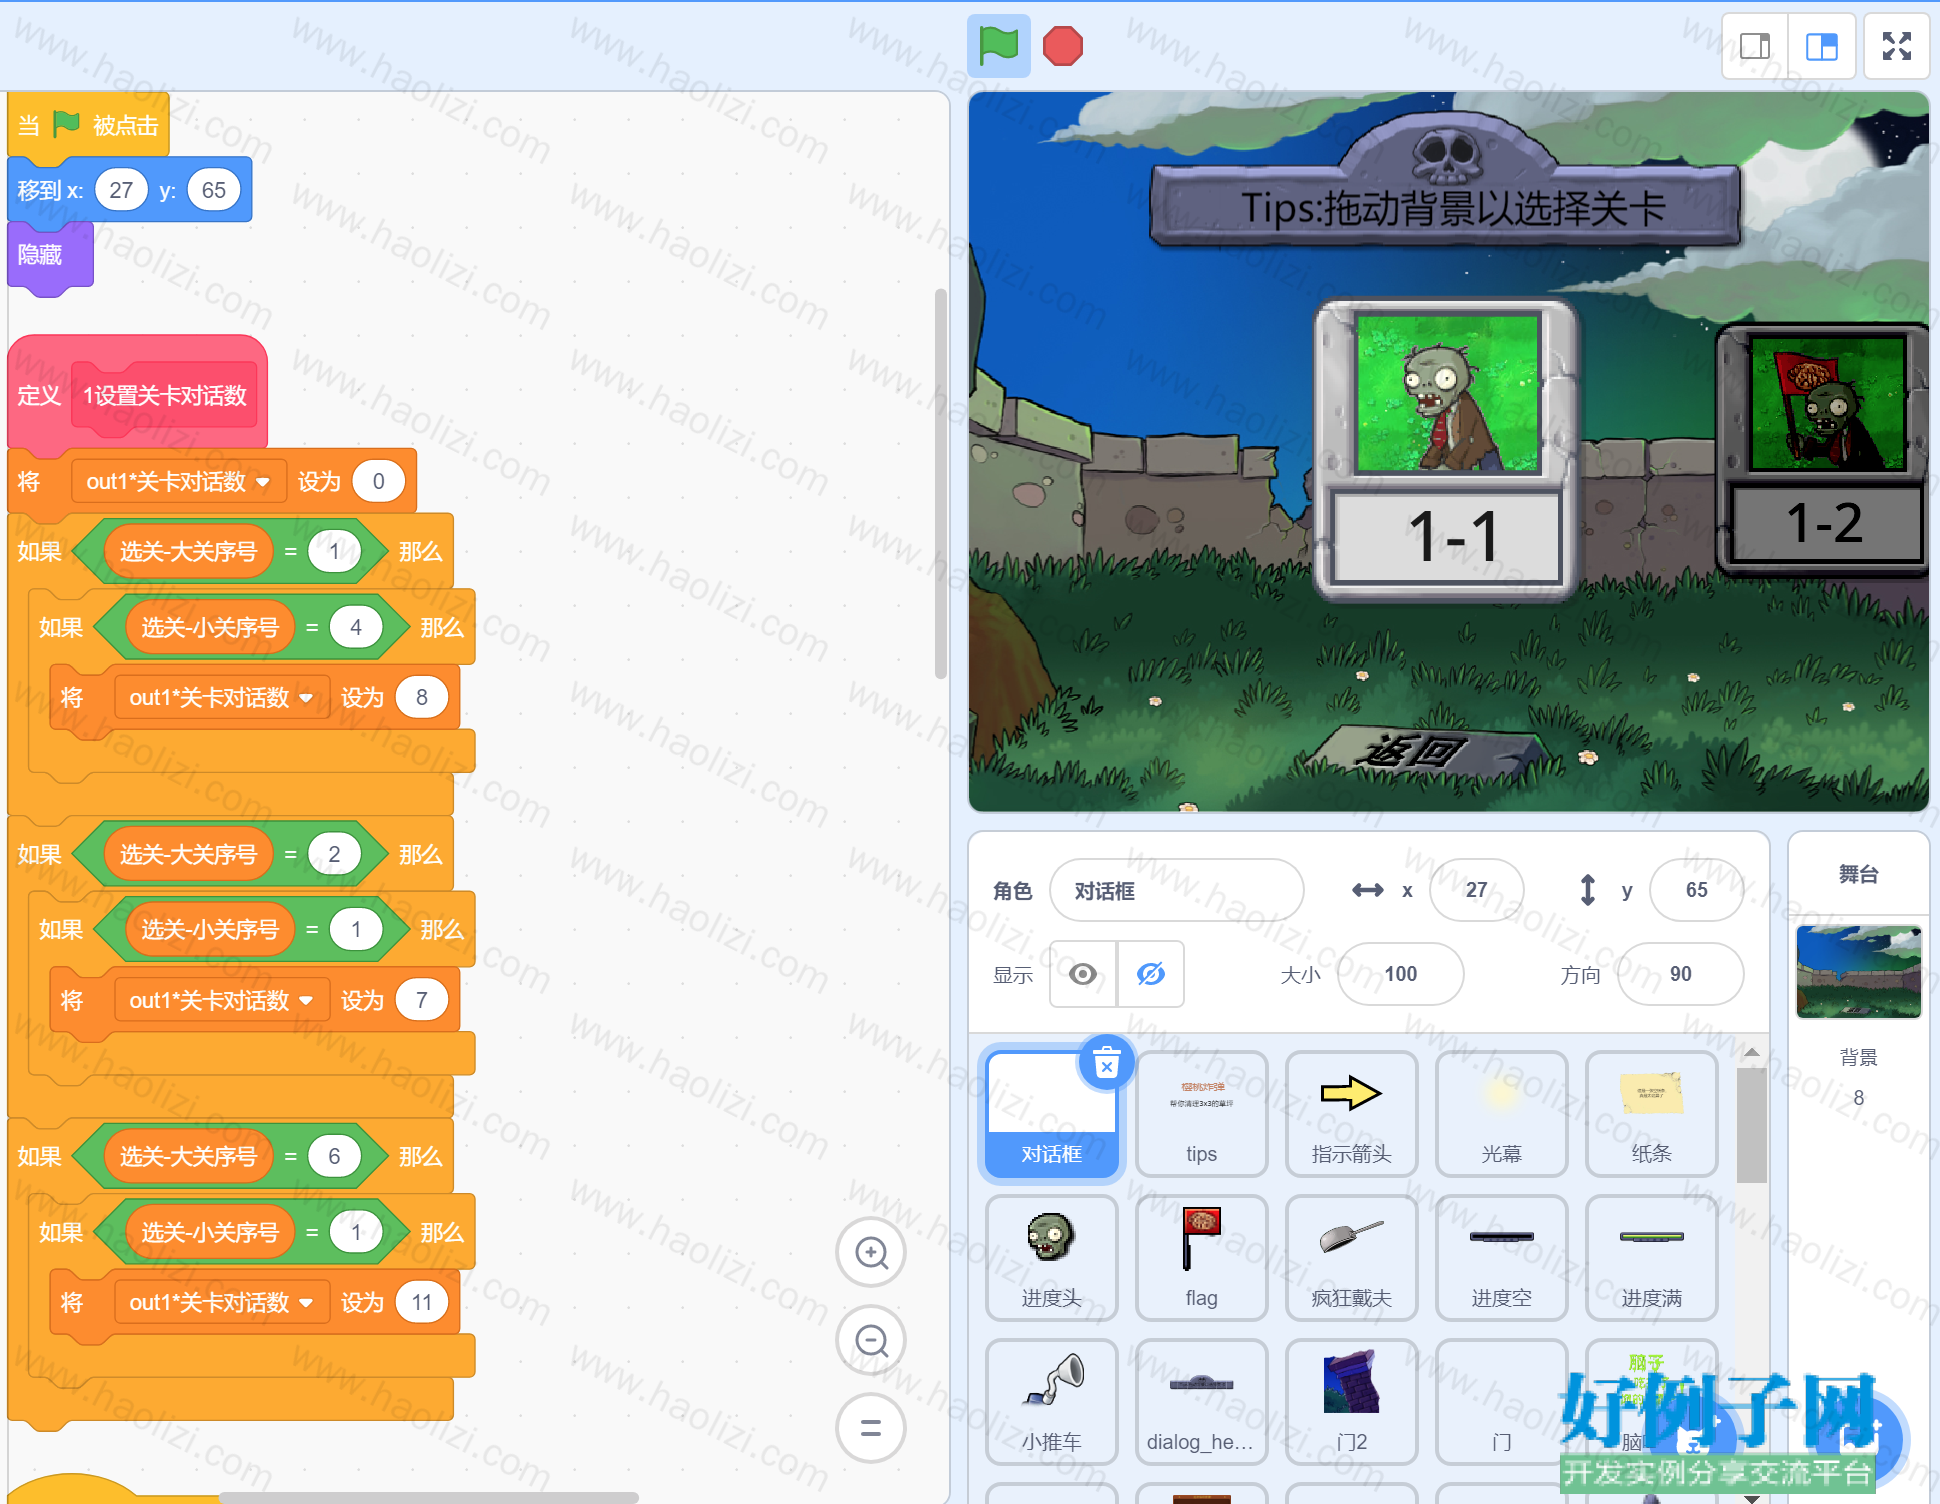This screenshot has height=1504, width=1940.
Task: Select the 指示箭头 arrow sprite
Action: pyautogui.click(x=1352, y=1114)
